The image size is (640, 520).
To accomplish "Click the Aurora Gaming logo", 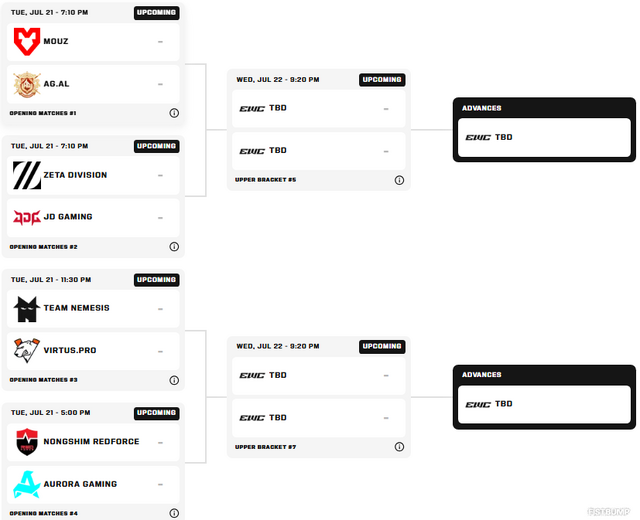I will pos(27,484).
